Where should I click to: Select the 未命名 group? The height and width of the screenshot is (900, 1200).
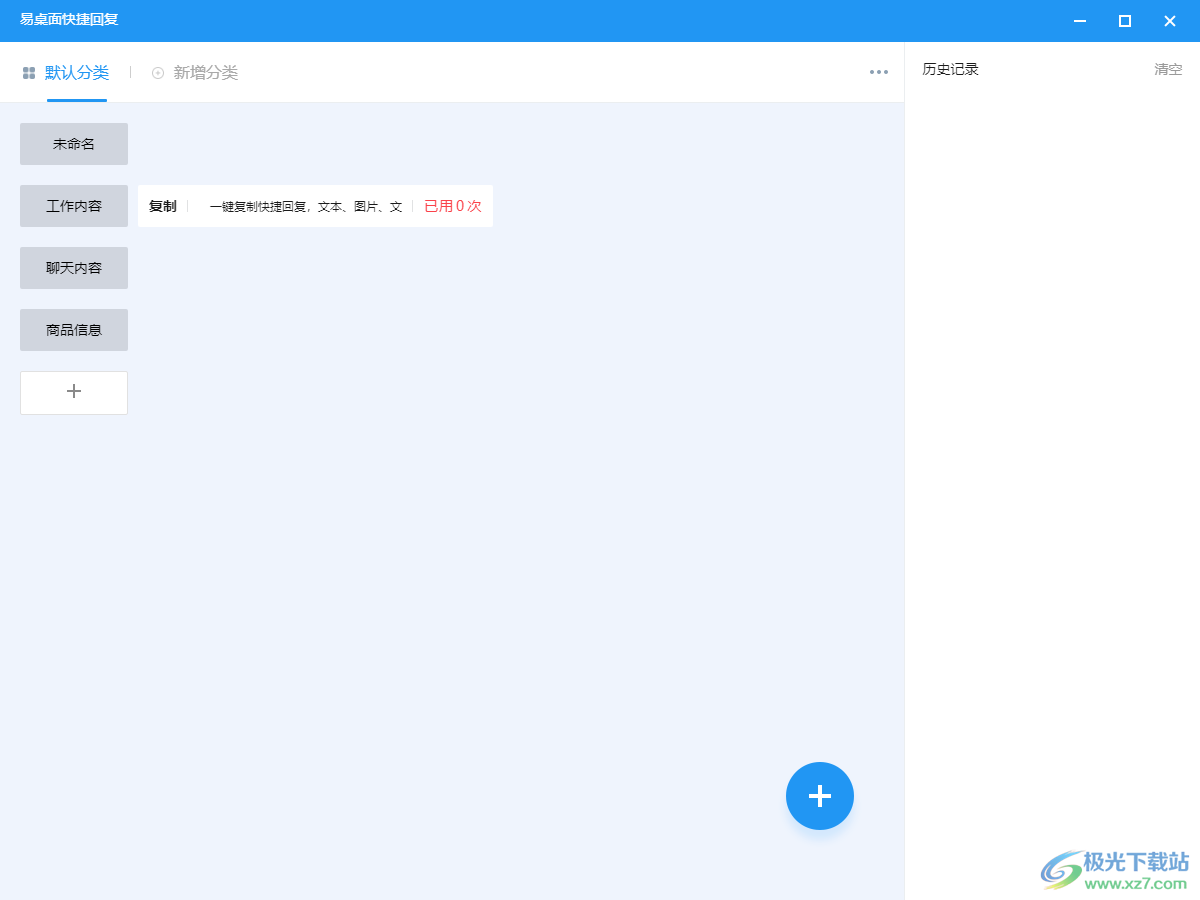[x=74, y=144]
